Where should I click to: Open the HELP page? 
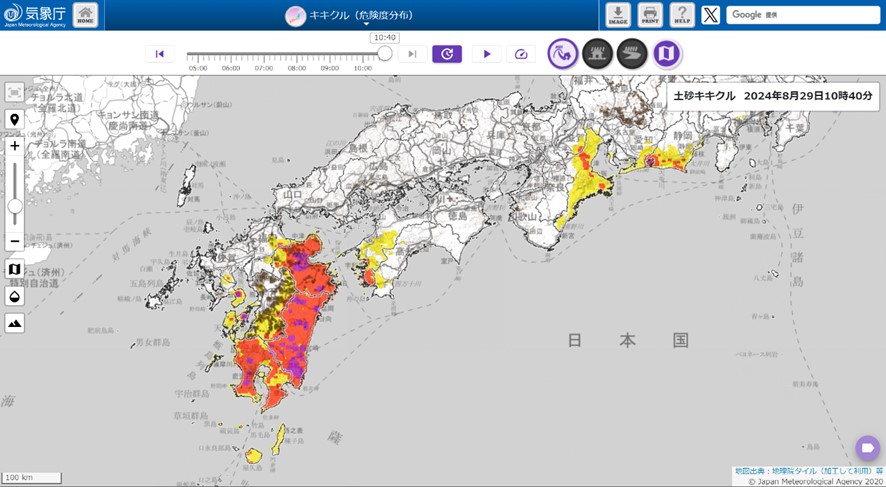682,15
